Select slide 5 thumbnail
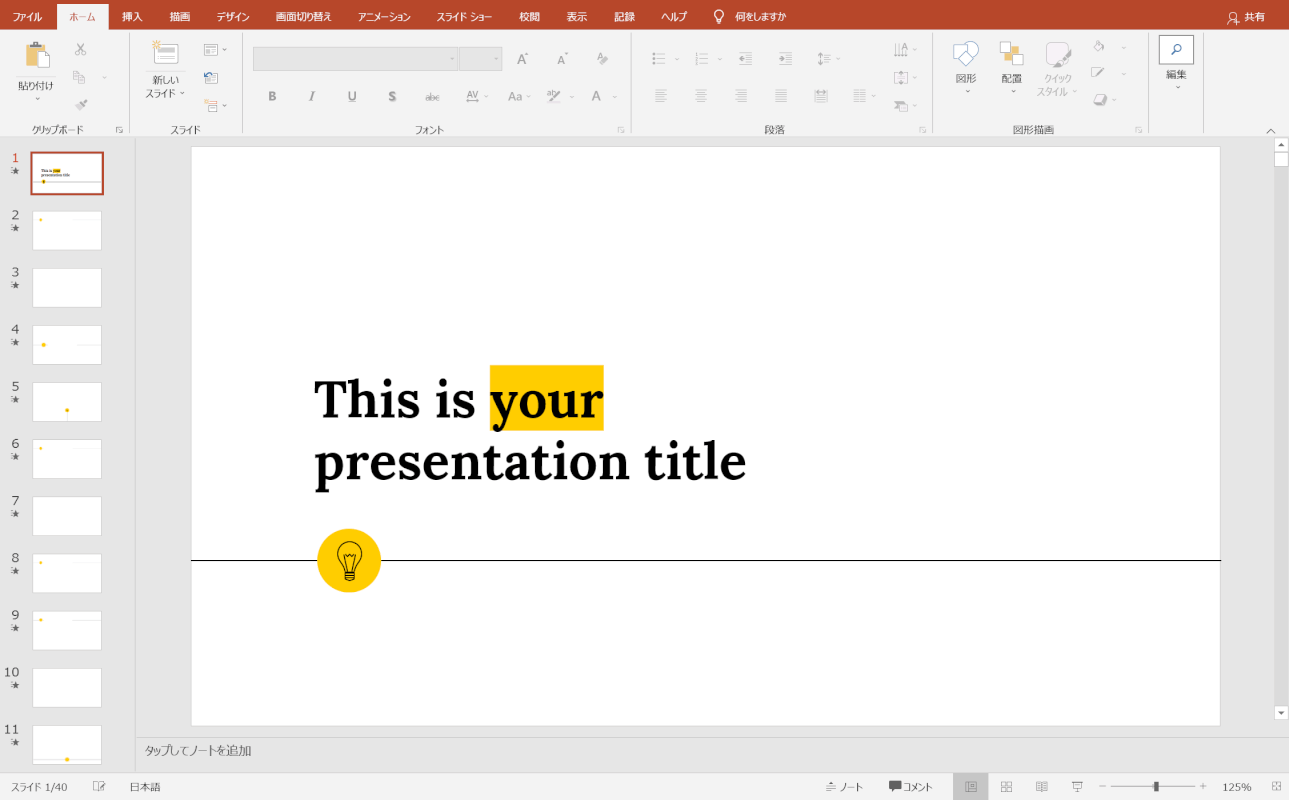Viewport: 1289px width, 800px height. 67,402
